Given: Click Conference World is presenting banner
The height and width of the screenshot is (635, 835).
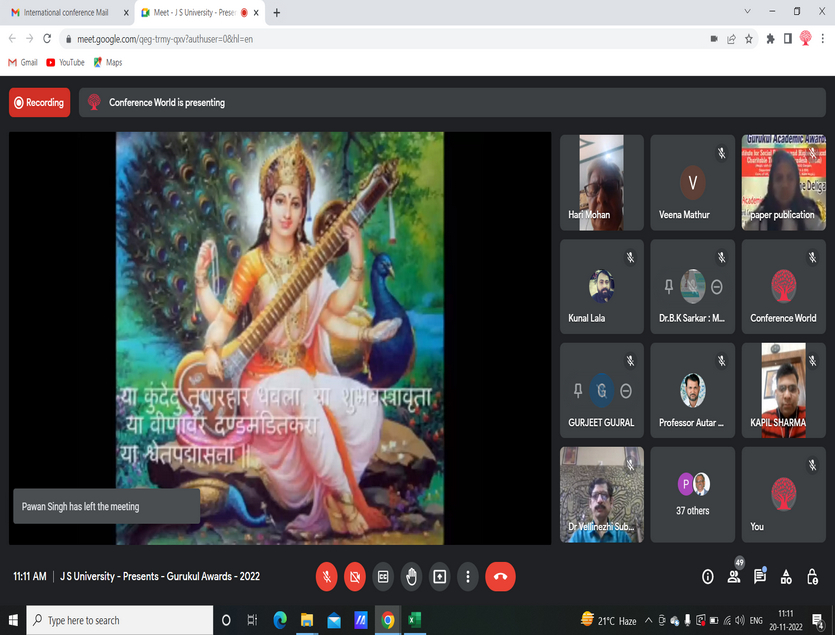Looking at the screenshot, I should coord(452,102).
